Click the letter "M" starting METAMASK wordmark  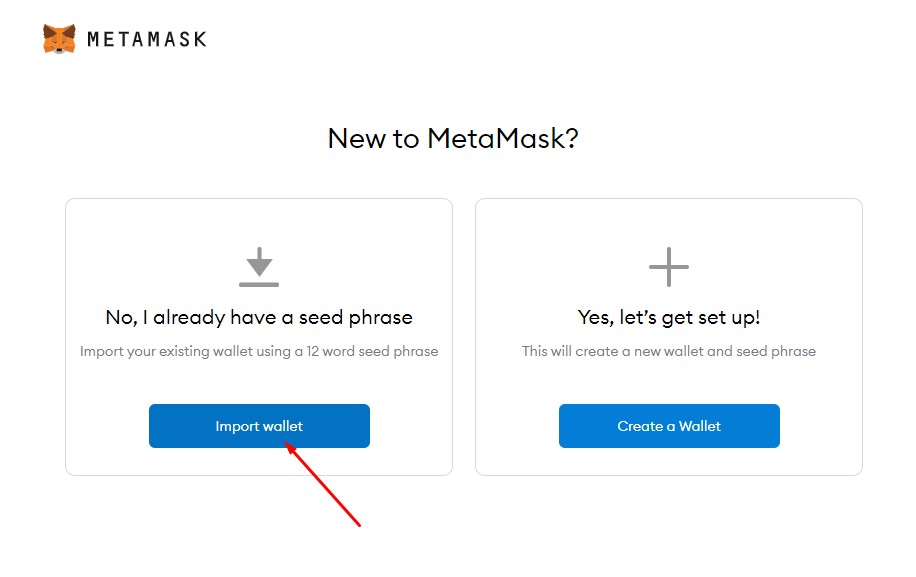(x=95, y=40)
